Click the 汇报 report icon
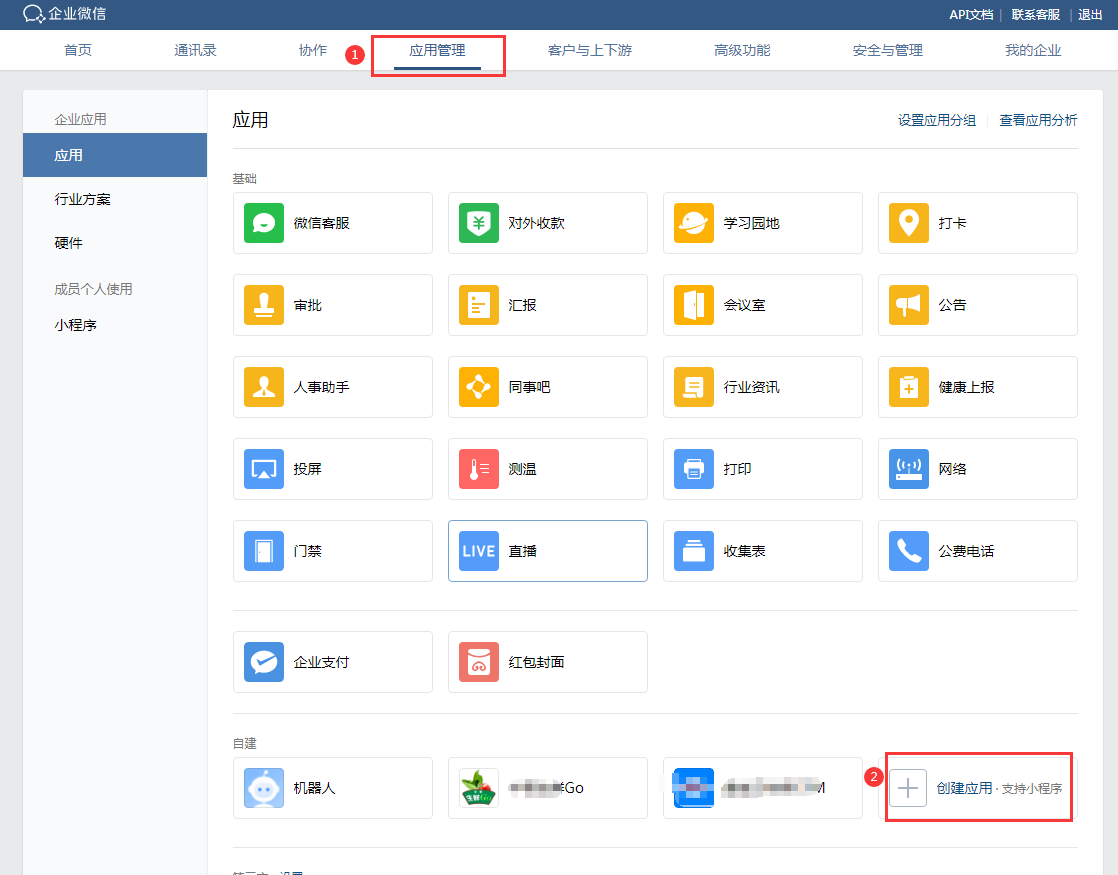Screen dimensions: 1118x875 [479, 305]
